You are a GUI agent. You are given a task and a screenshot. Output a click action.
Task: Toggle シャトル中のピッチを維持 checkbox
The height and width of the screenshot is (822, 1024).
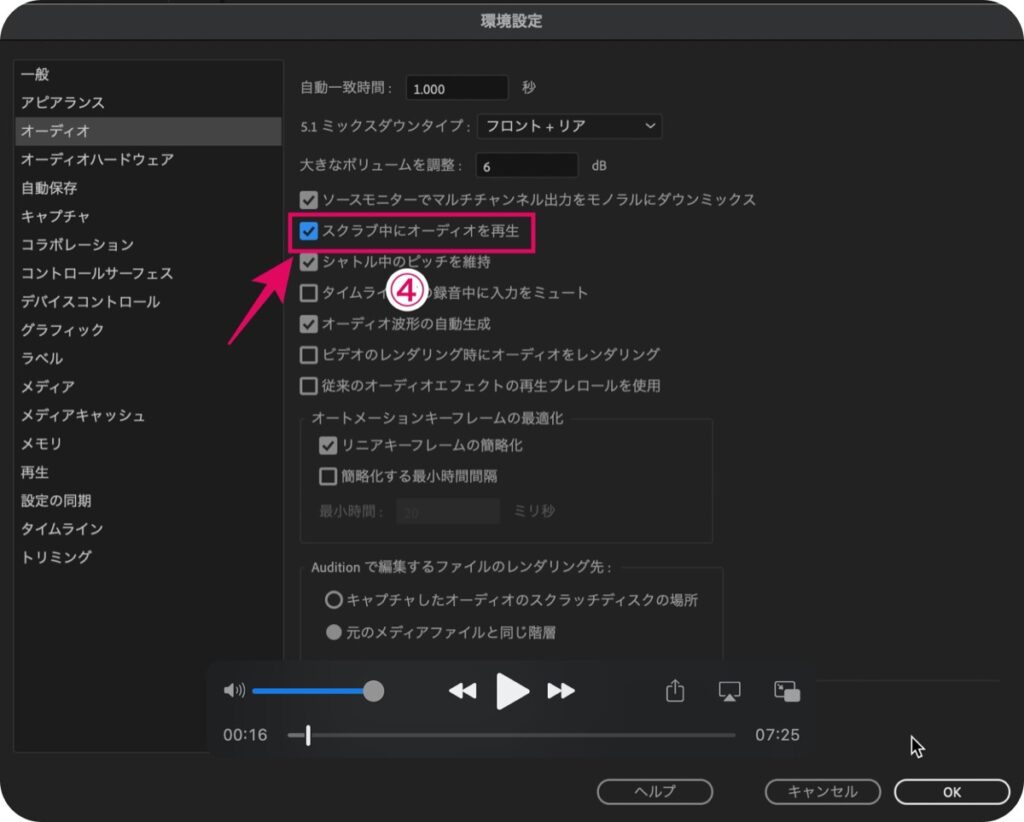[x=308, y=262]
